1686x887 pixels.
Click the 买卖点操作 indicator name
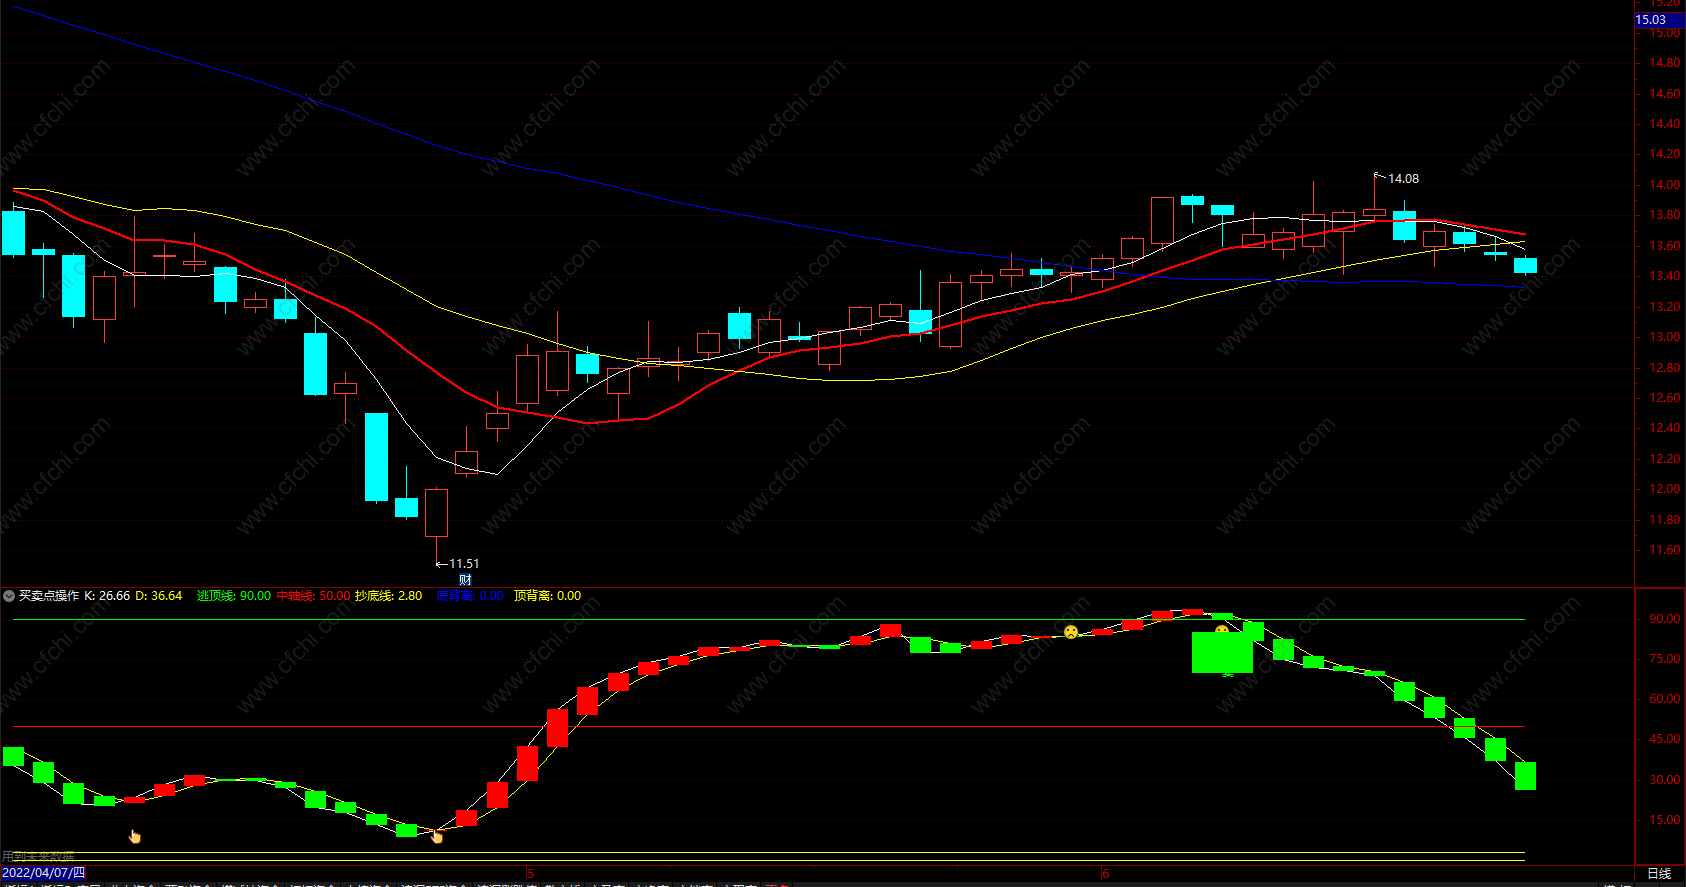pos(49,596)
